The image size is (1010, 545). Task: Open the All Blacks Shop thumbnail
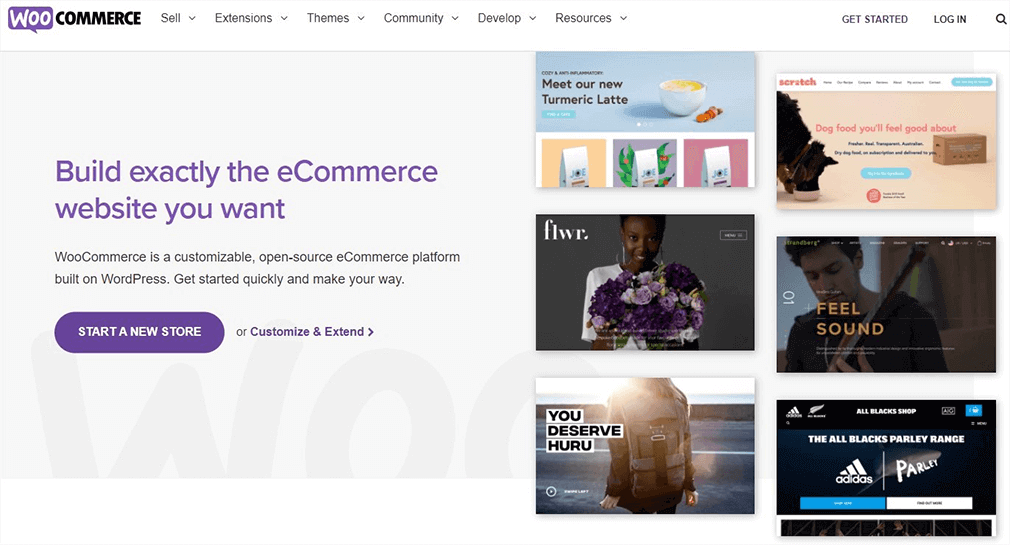[x=886, y=468]
